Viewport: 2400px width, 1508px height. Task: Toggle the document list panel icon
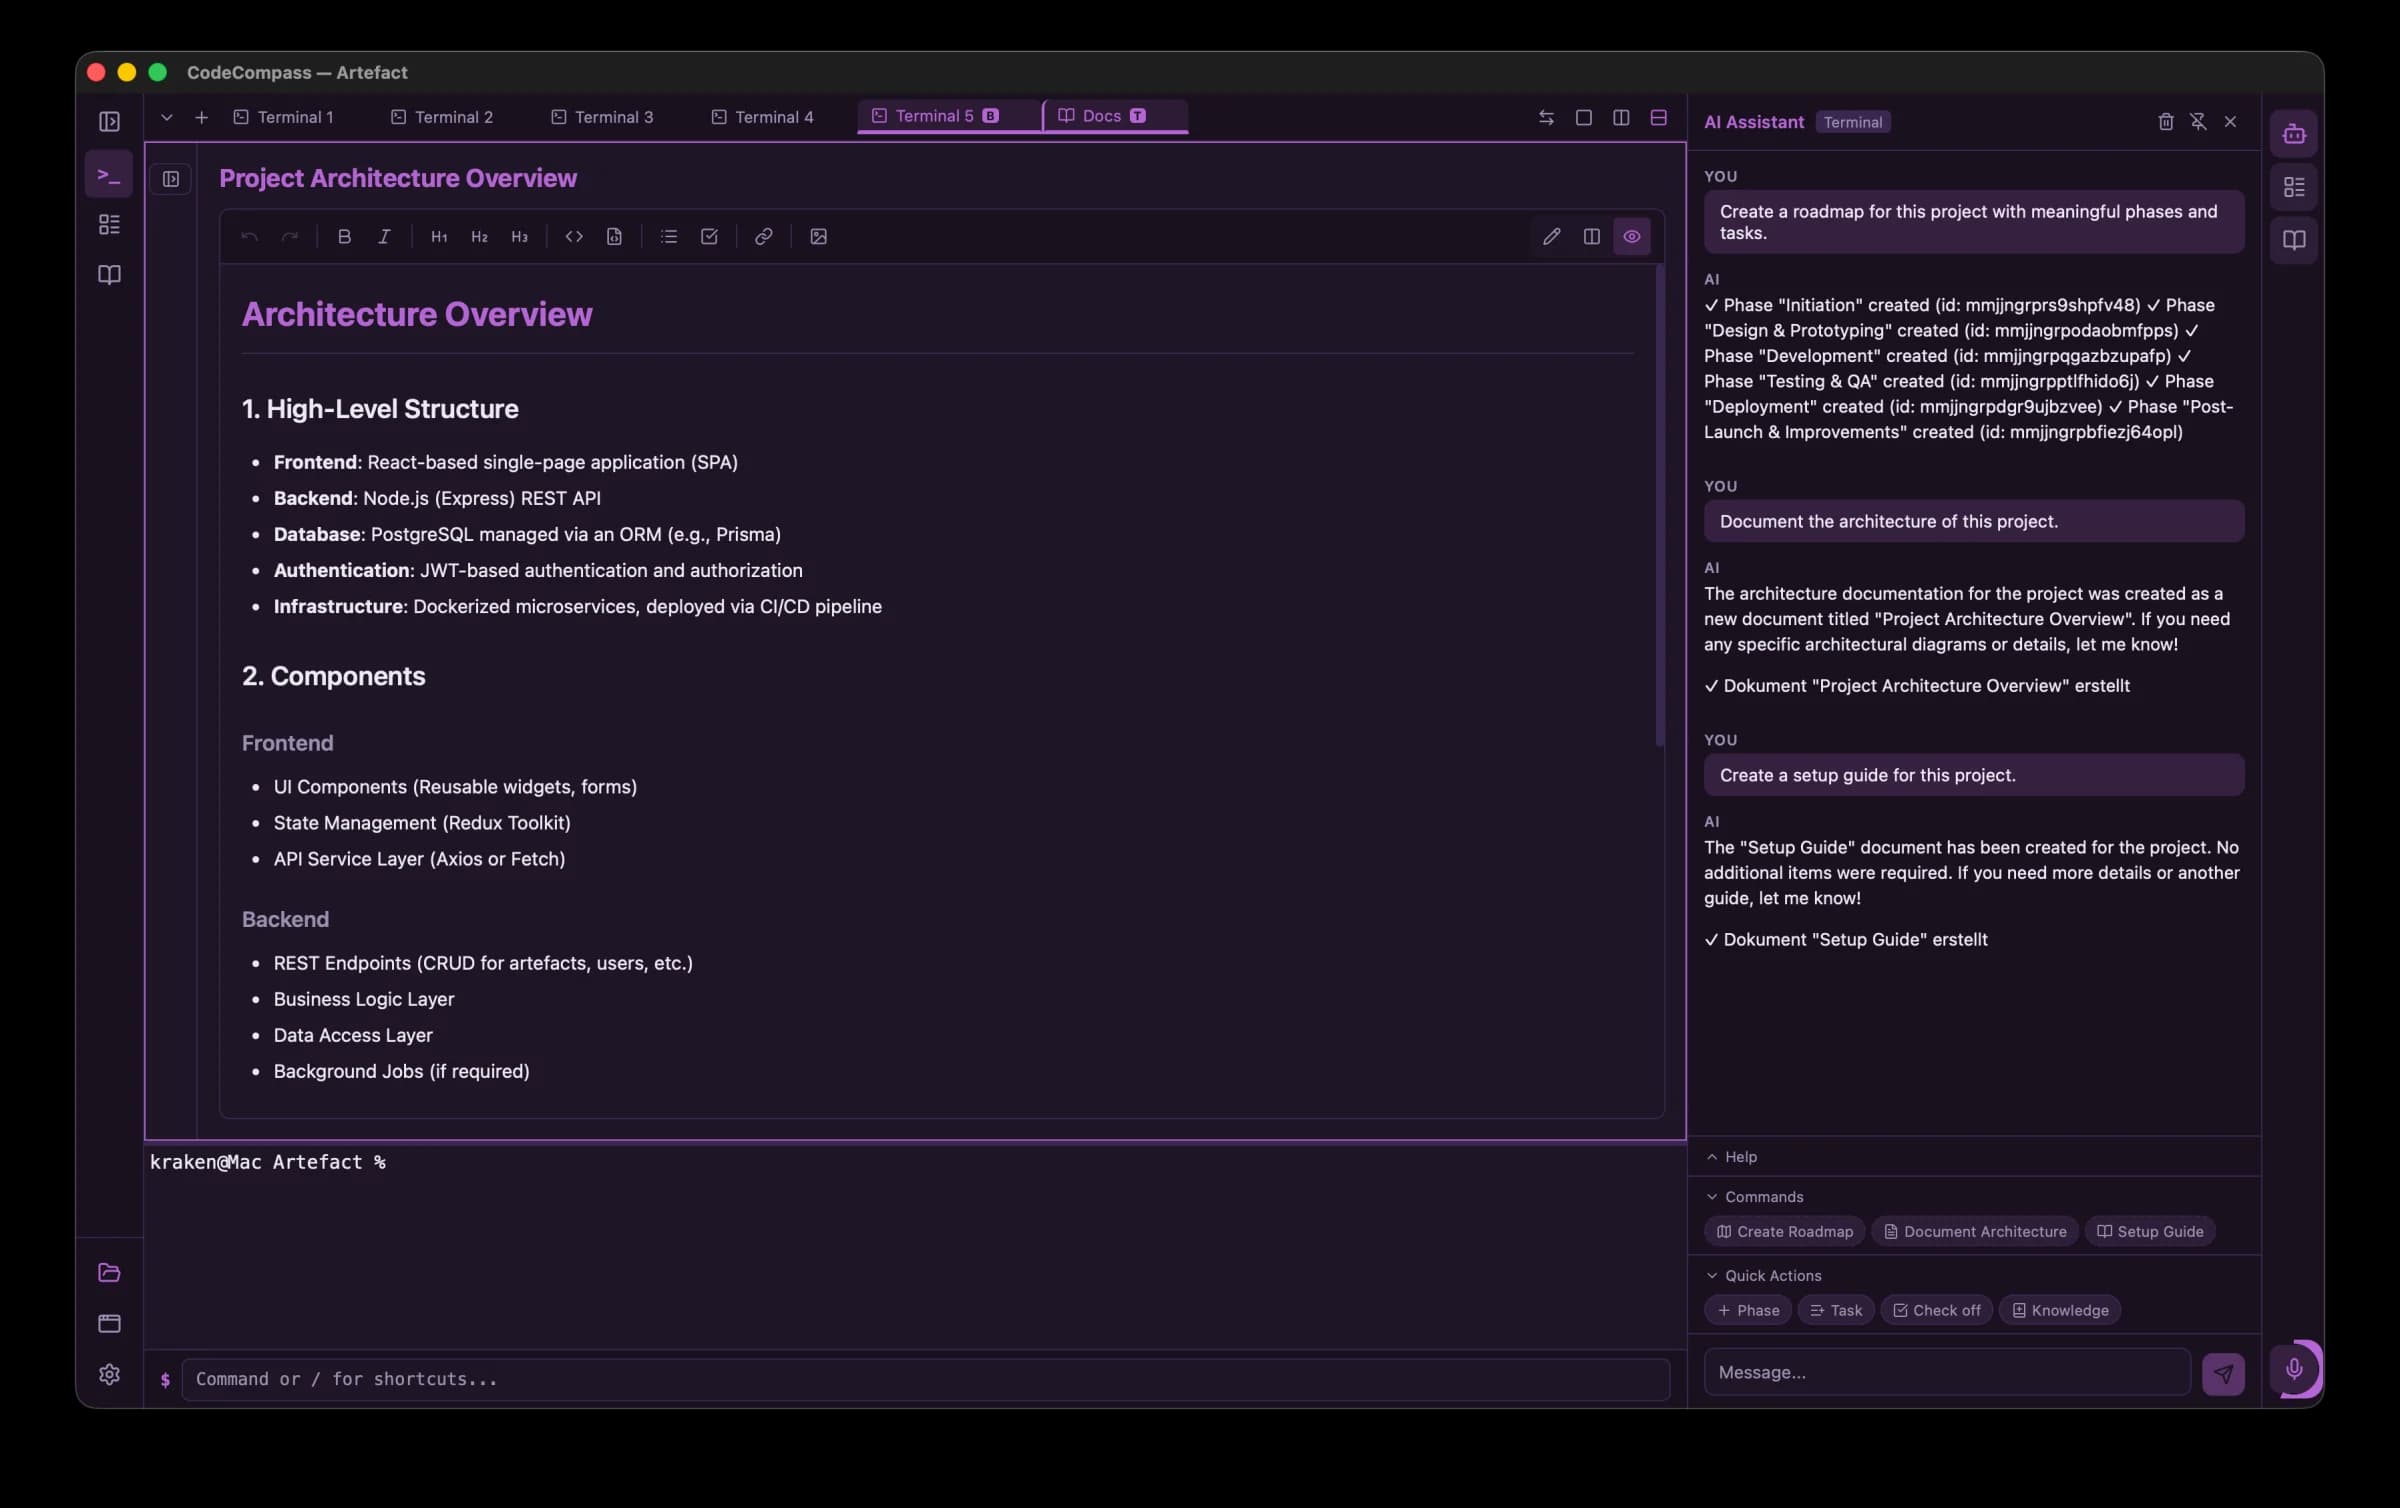click(x=171, y=179)
